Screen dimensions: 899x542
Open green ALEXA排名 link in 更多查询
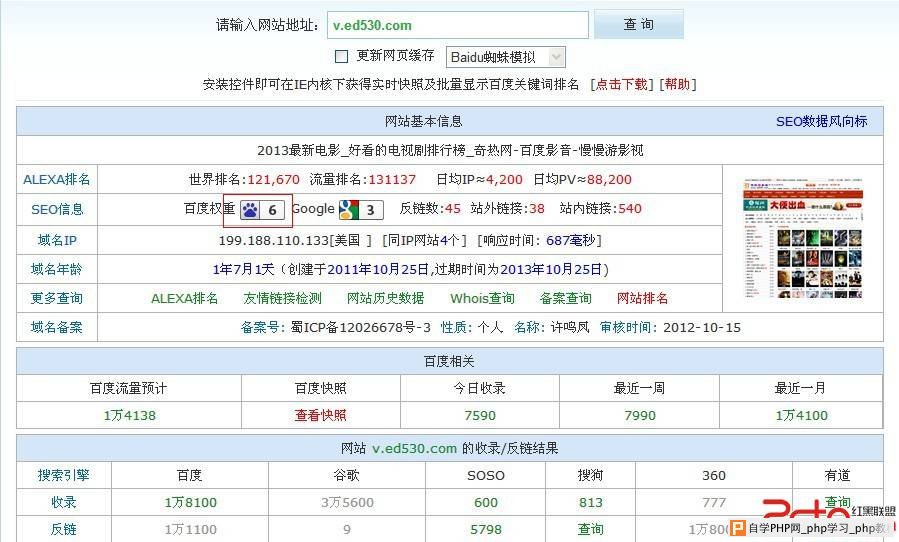point(185,298)
